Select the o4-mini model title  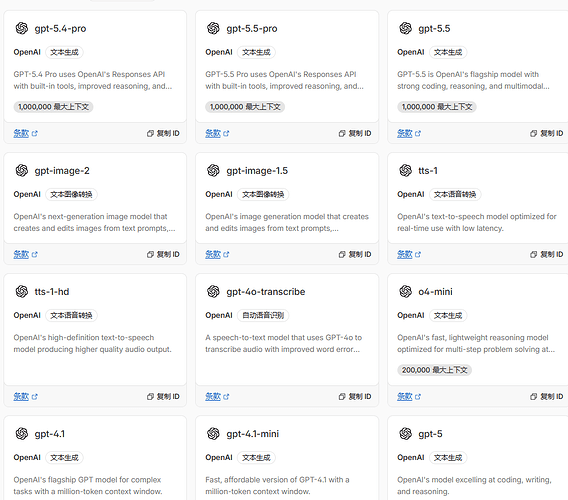(x=435, y=292)
